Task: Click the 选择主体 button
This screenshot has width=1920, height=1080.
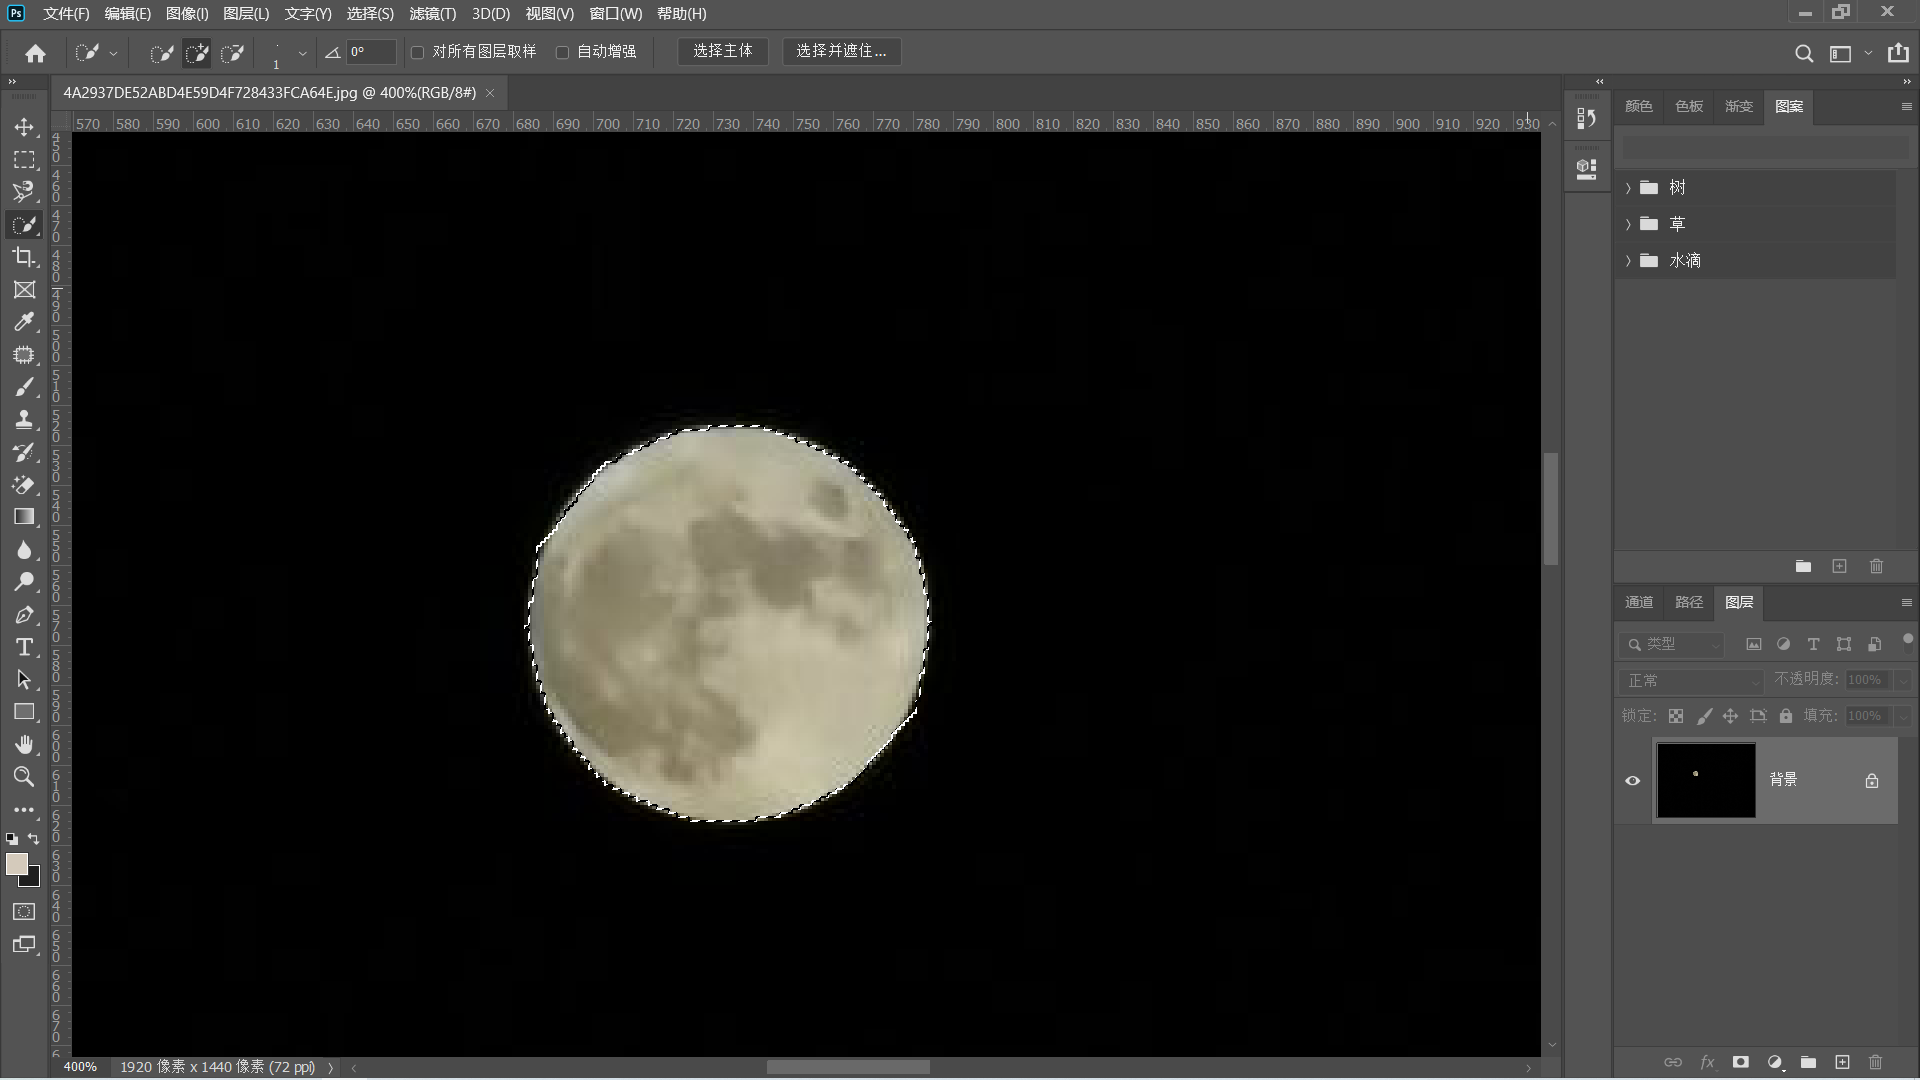Action: click(722, 51)
